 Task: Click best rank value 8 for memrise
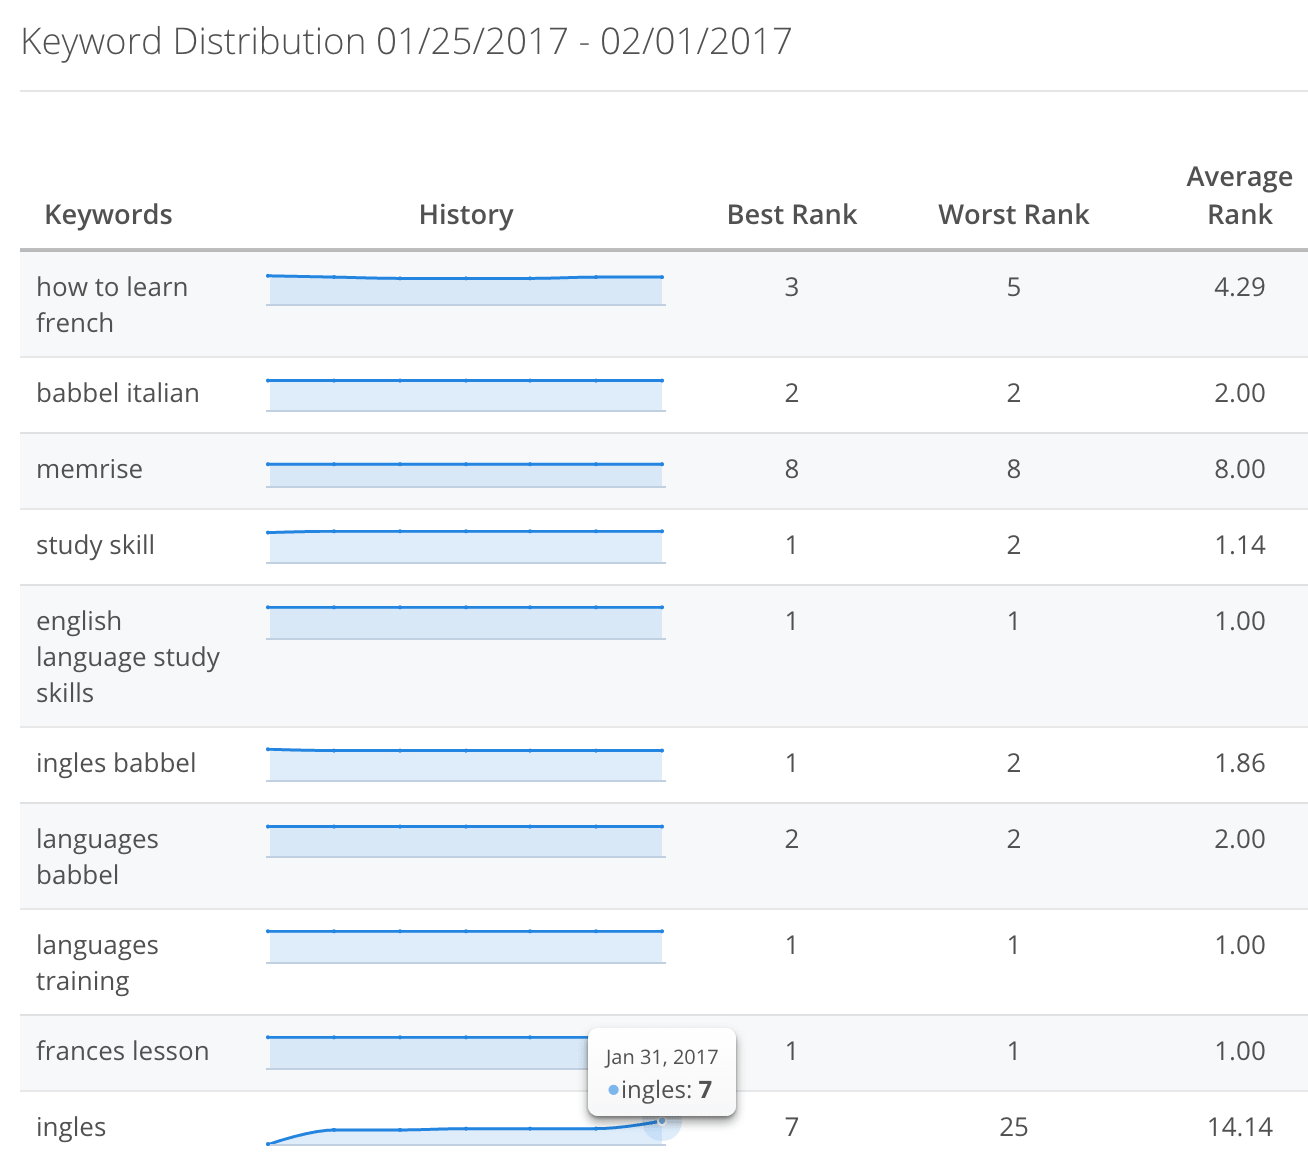(792, 469)
